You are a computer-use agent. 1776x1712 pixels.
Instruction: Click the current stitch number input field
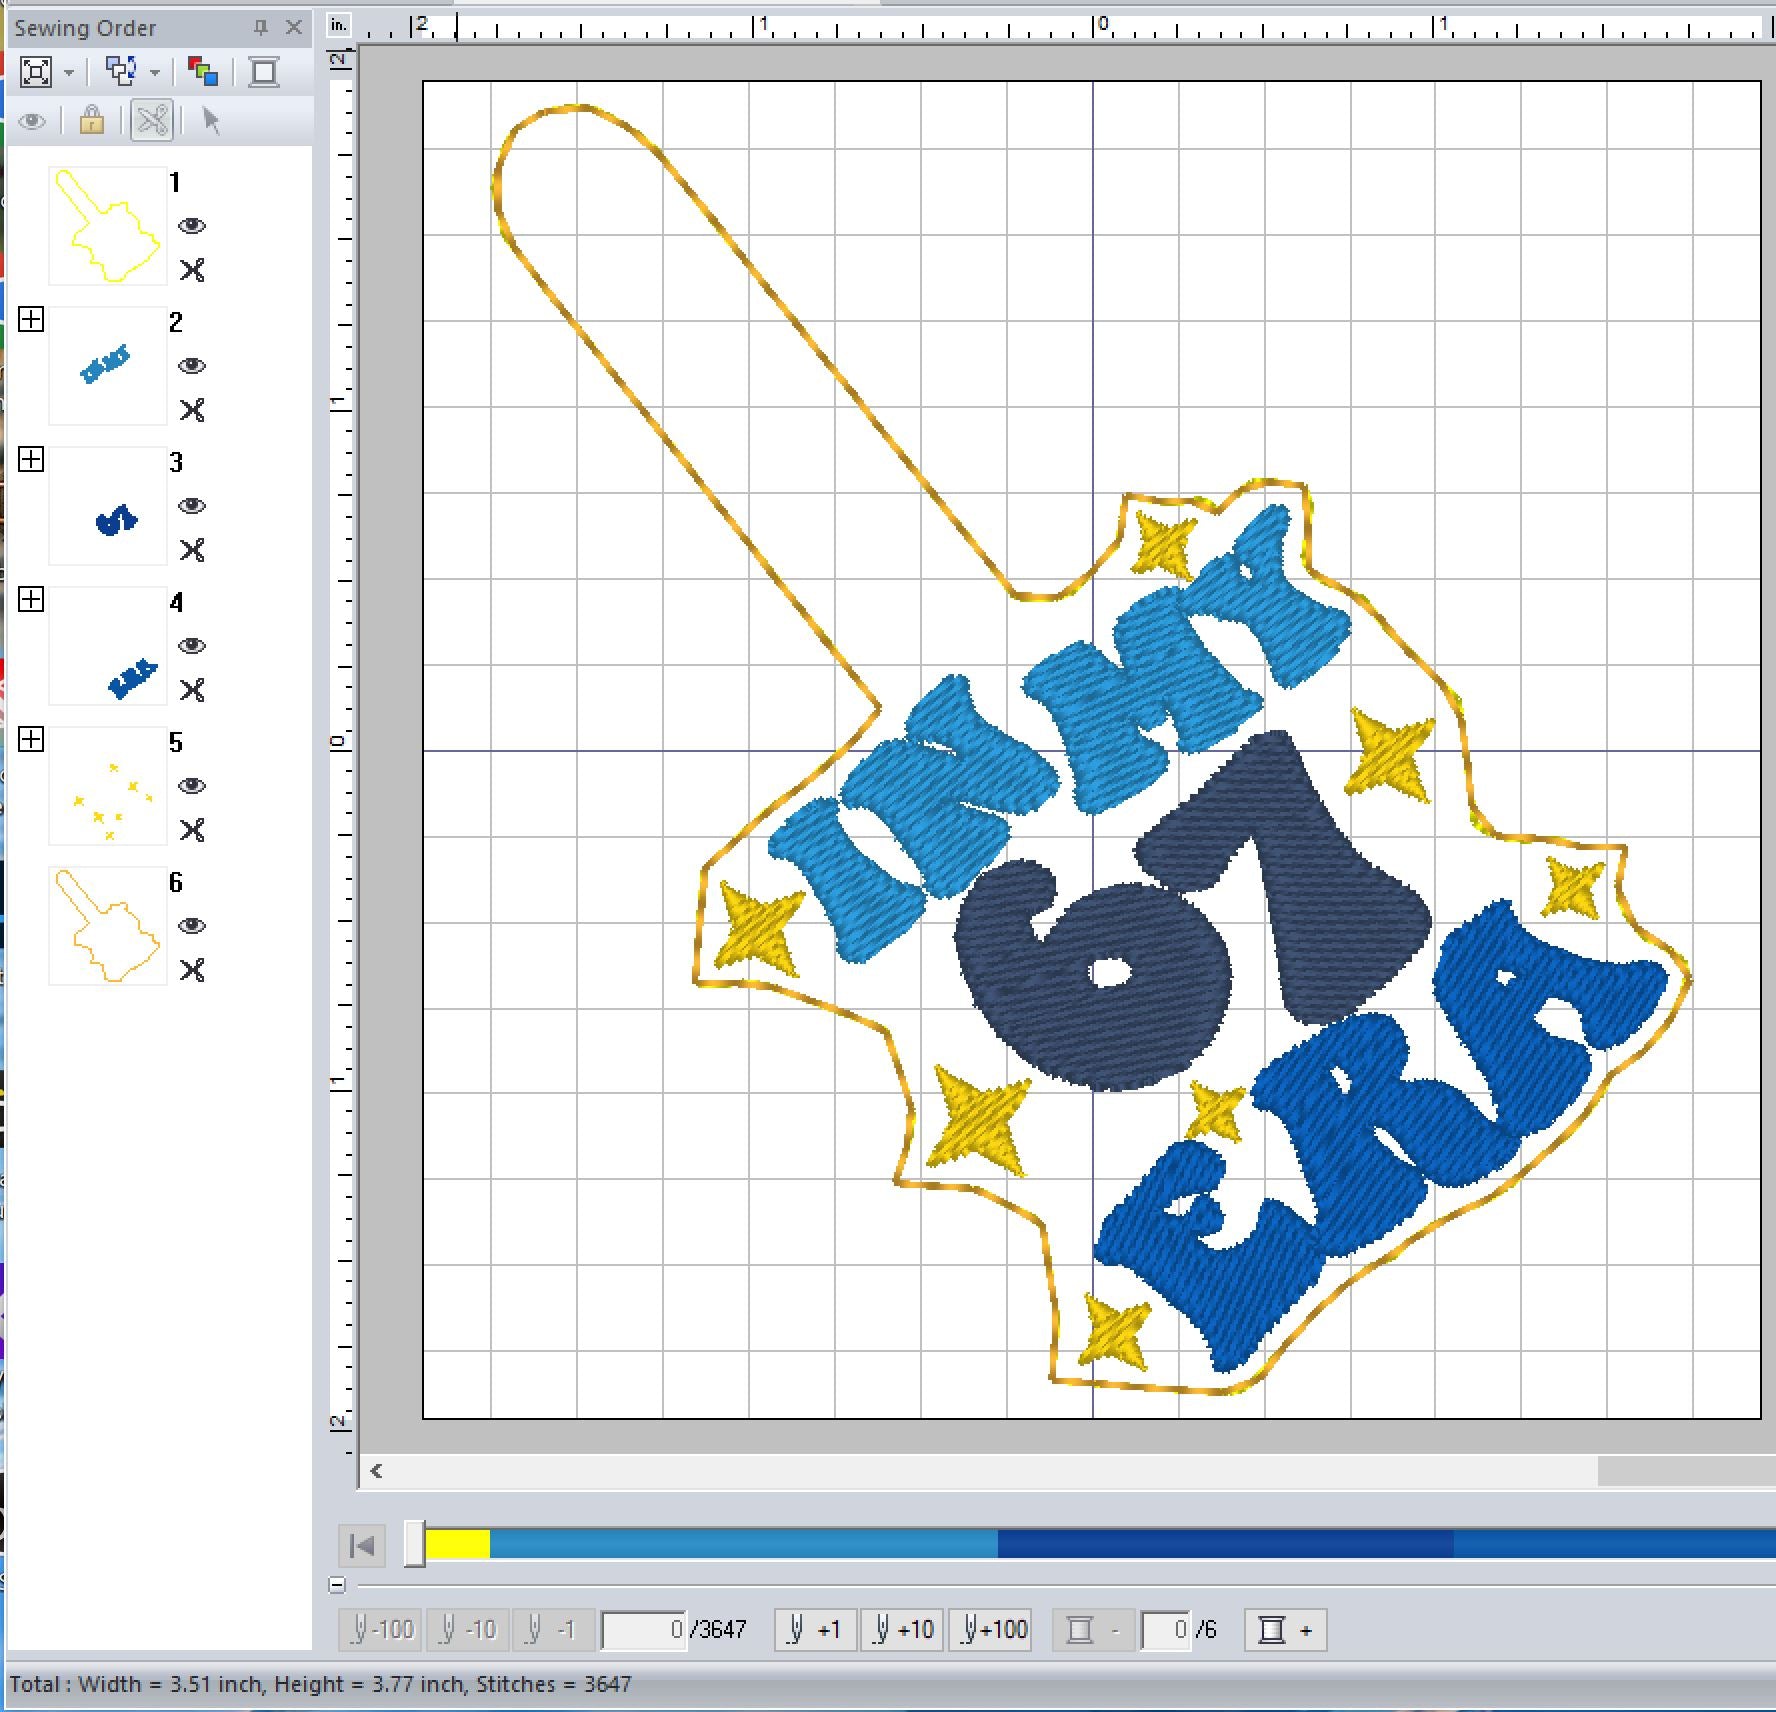[643, 1630]
